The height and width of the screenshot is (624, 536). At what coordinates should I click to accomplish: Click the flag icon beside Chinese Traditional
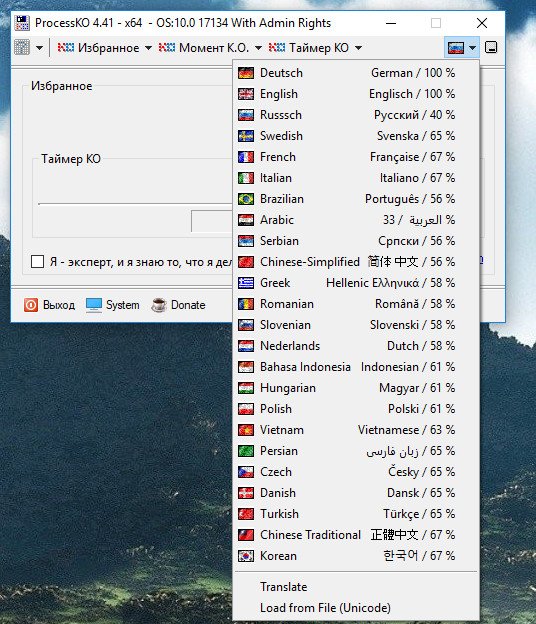click(x=246, y=535)
